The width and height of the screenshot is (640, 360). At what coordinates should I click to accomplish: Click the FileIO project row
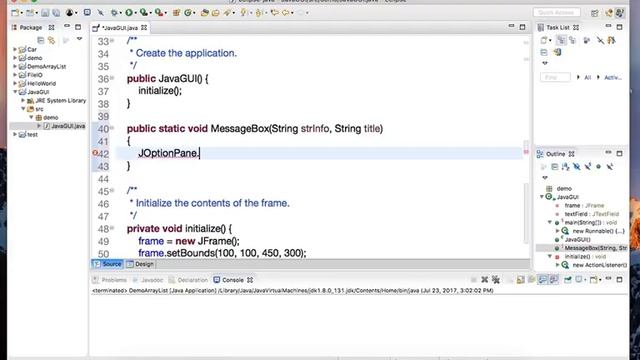pyautogui.click(x=34, y=75)
